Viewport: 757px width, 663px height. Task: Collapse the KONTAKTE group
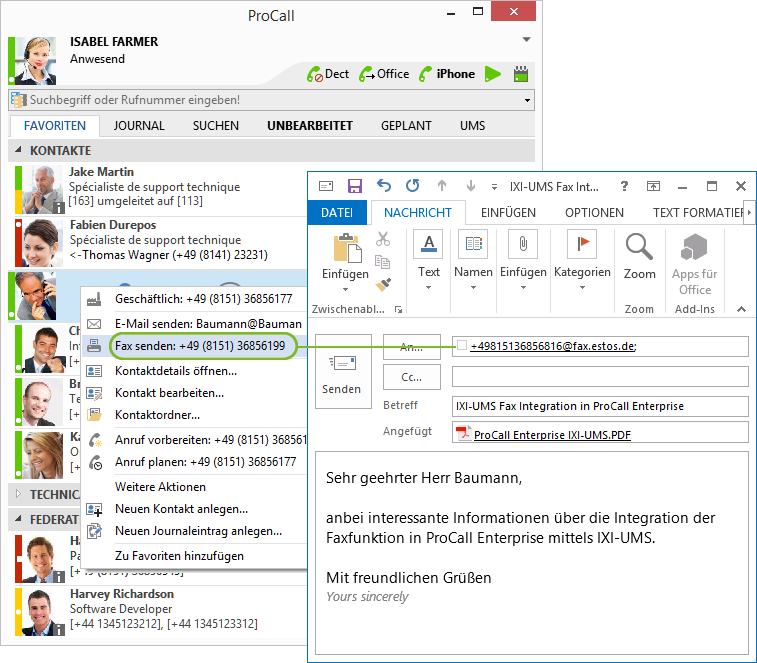[18, 150]
